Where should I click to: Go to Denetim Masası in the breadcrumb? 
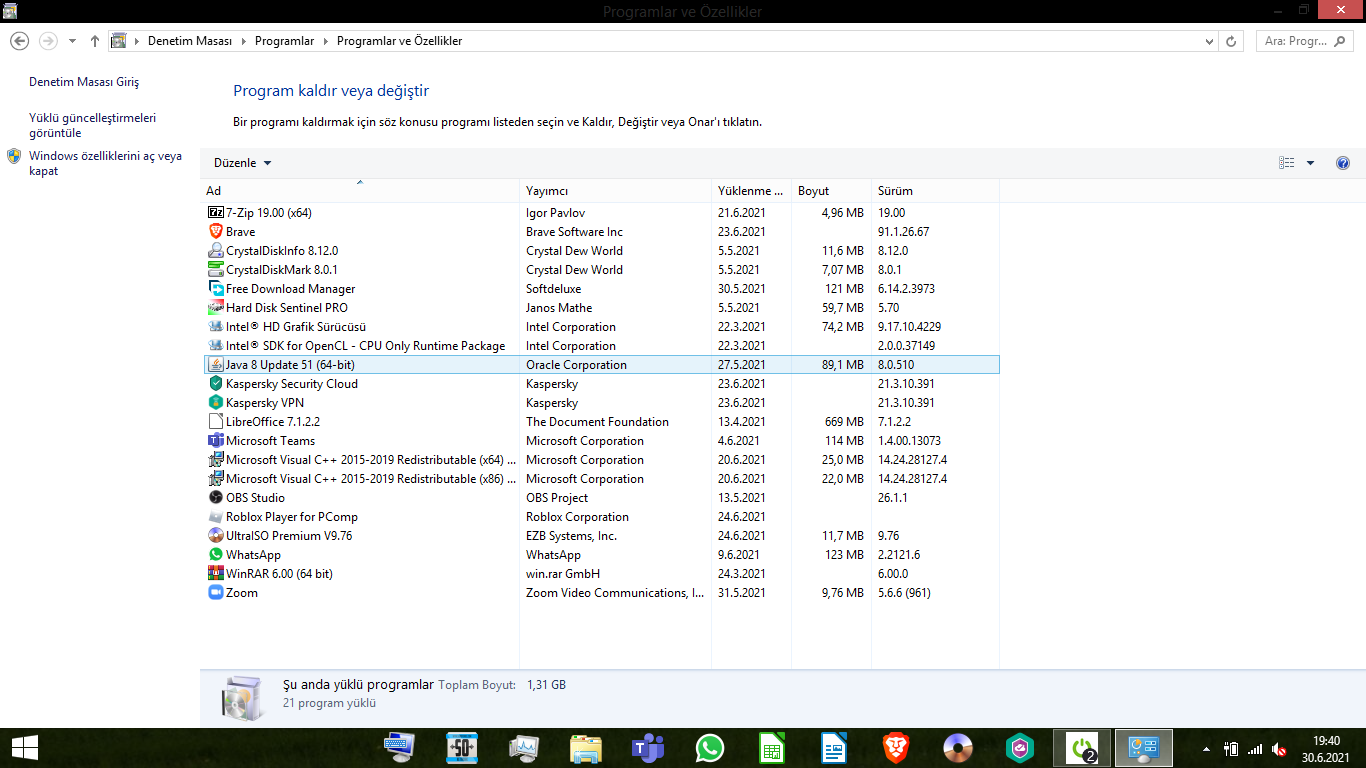tap(190, 41)
